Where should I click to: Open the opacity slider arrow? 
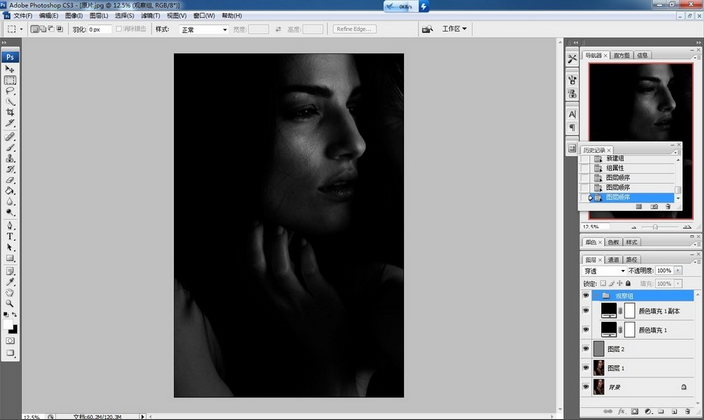click(678, 270)
